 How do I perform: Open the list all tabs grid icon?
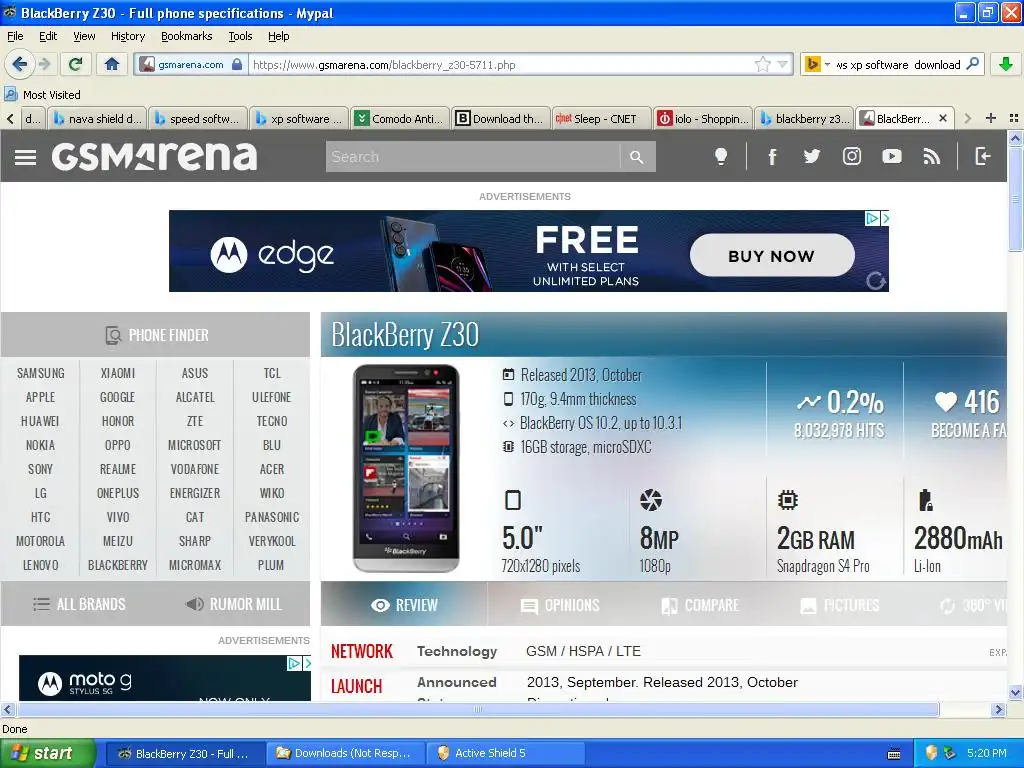click(x=1014, y=118)
